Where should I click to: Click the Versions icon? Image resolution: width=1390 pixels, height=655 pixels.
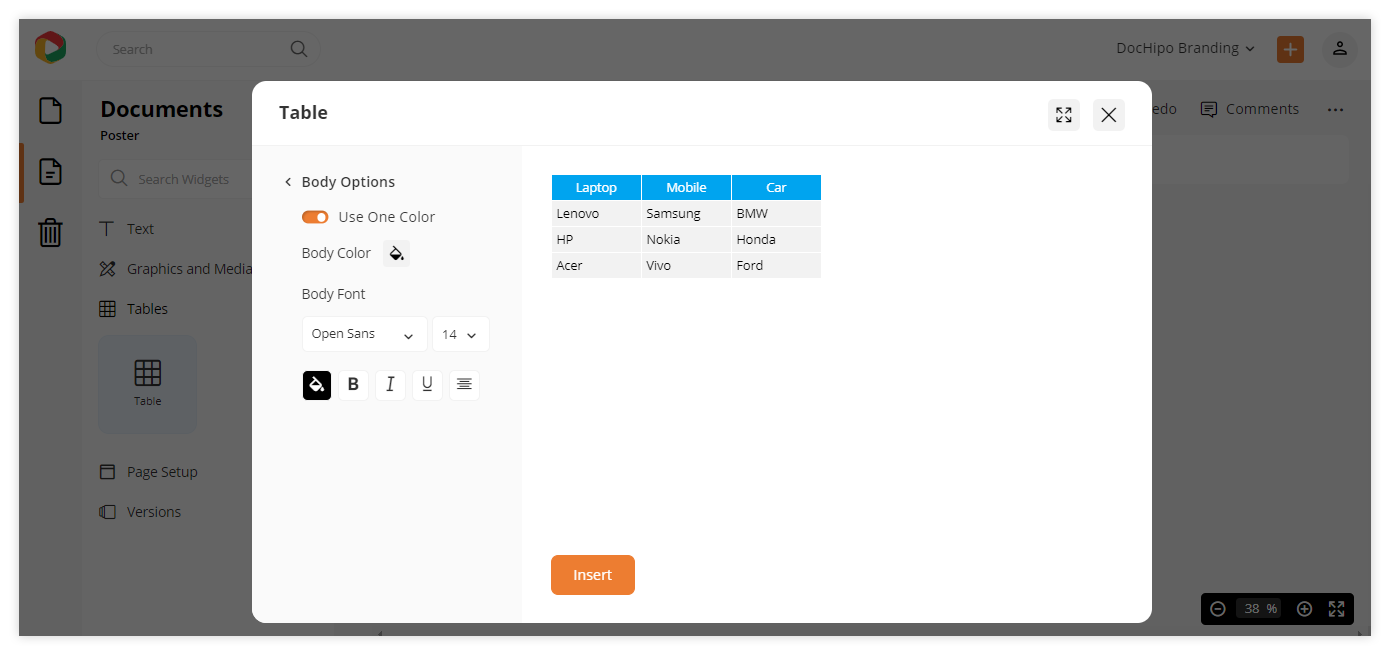107,512
